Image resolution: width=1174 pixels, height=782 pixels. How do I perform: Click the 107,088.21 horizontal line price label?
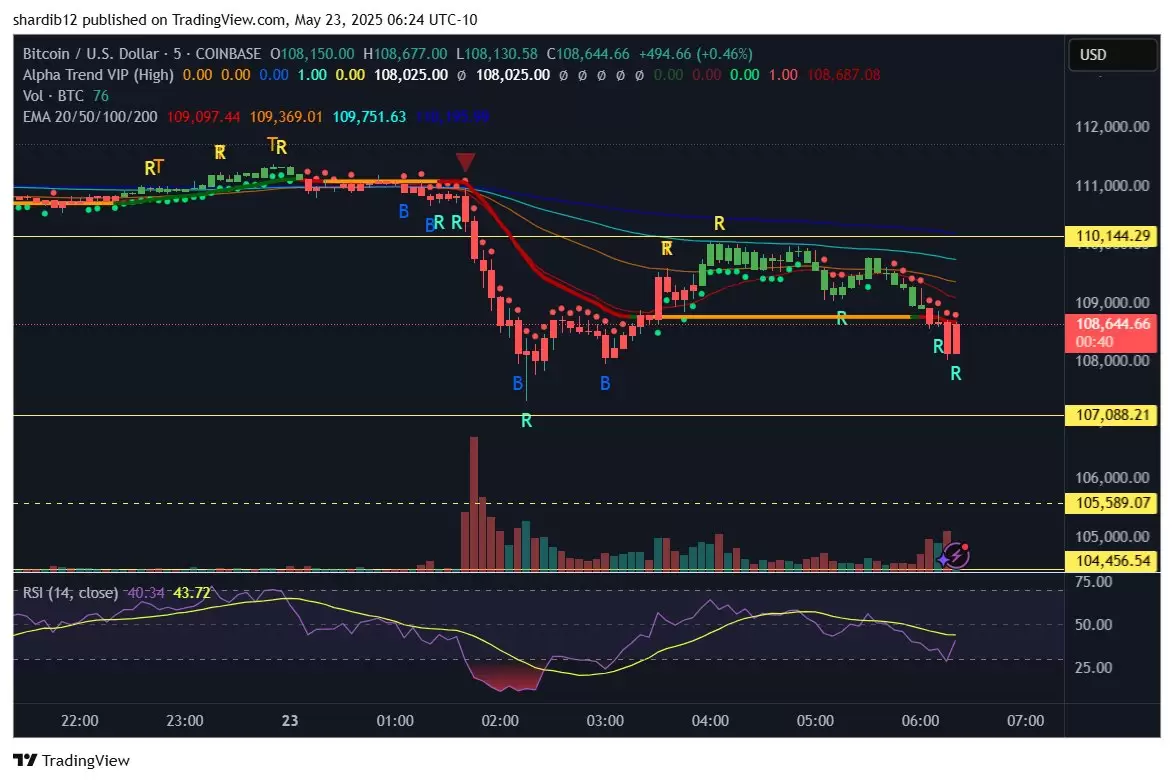pos(1111,415)
